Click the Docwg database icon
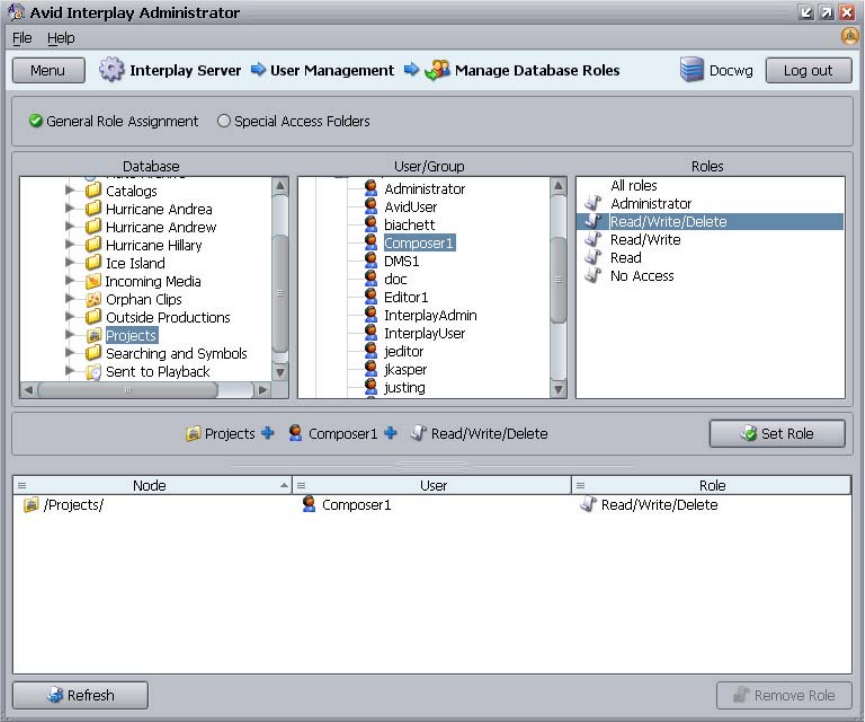 point(691,70)
